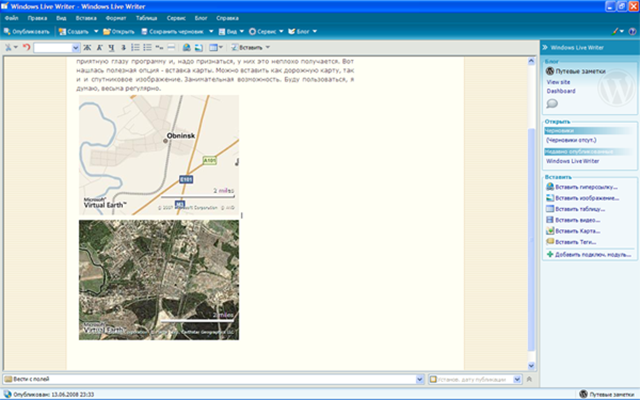Image resolution: width=640 pixels, height=400 pixels.
Task: Click the help question mark icon
Action: (632, 31)
